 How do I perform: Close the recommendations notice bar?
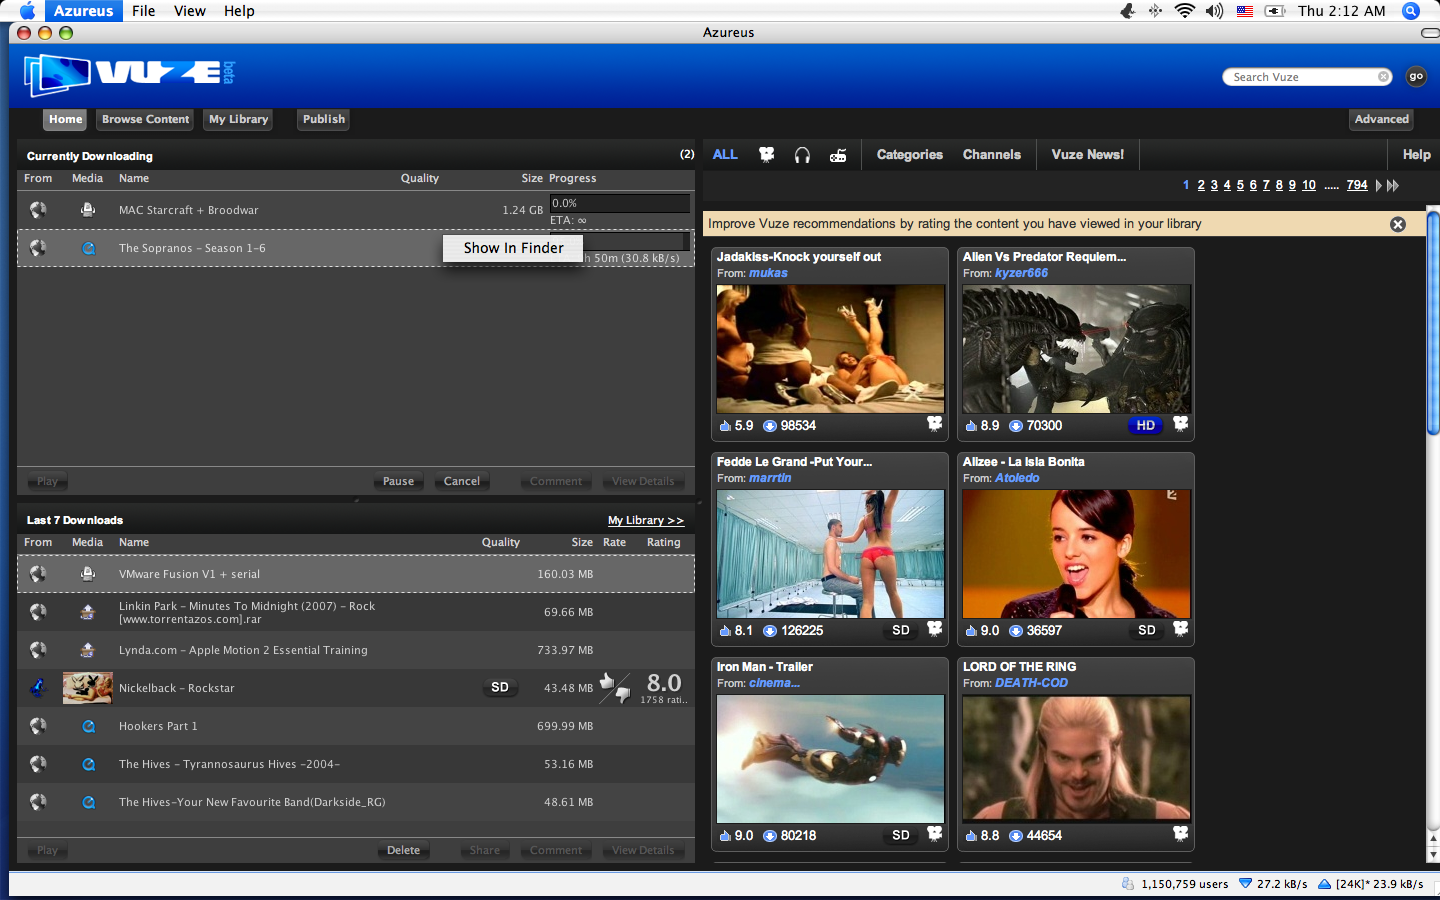[1398, 224]
